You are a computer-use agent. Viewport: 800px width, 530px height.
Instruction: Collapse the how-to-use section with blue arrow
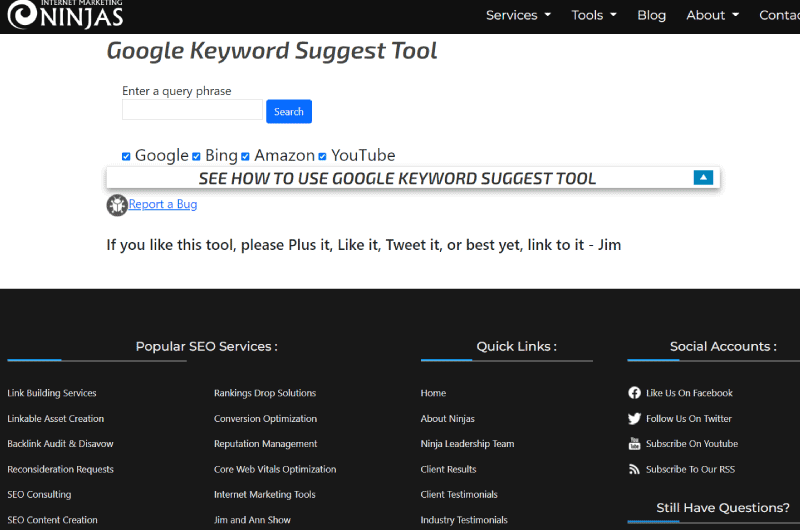(703, 178)
